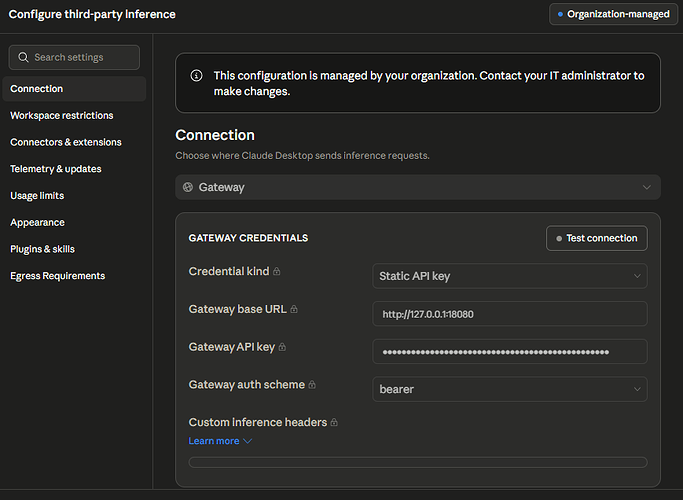Open the bearer auth scheme dropdown
683x500 pixels.
pyautogui.click(x=510, y=389)
